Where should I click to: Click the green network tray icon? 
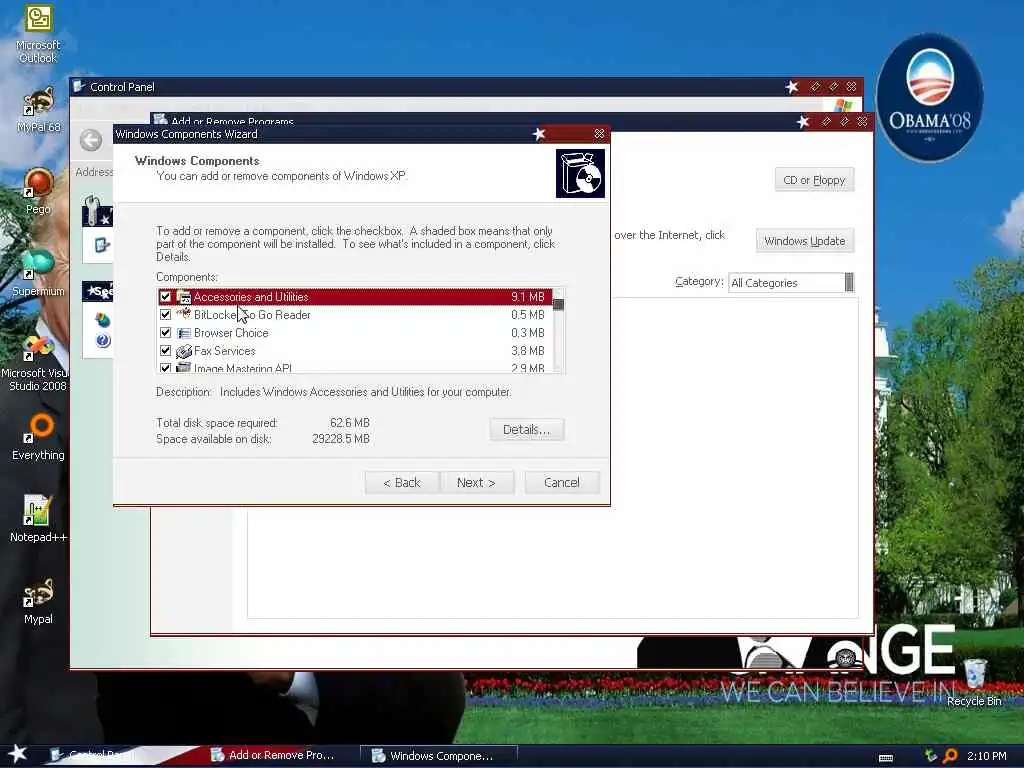coord(931,756)
